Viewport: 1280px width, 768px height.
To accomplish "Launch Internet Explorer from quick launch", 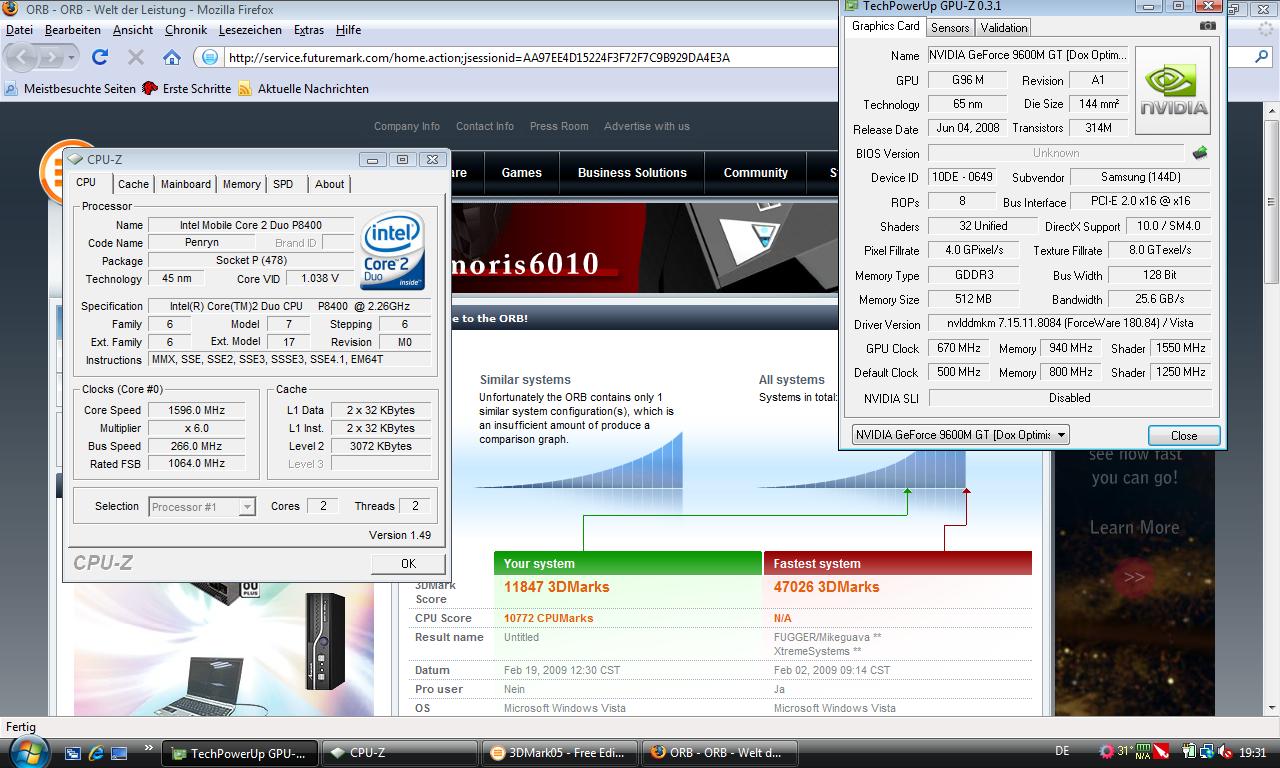I will click(96, 753).
